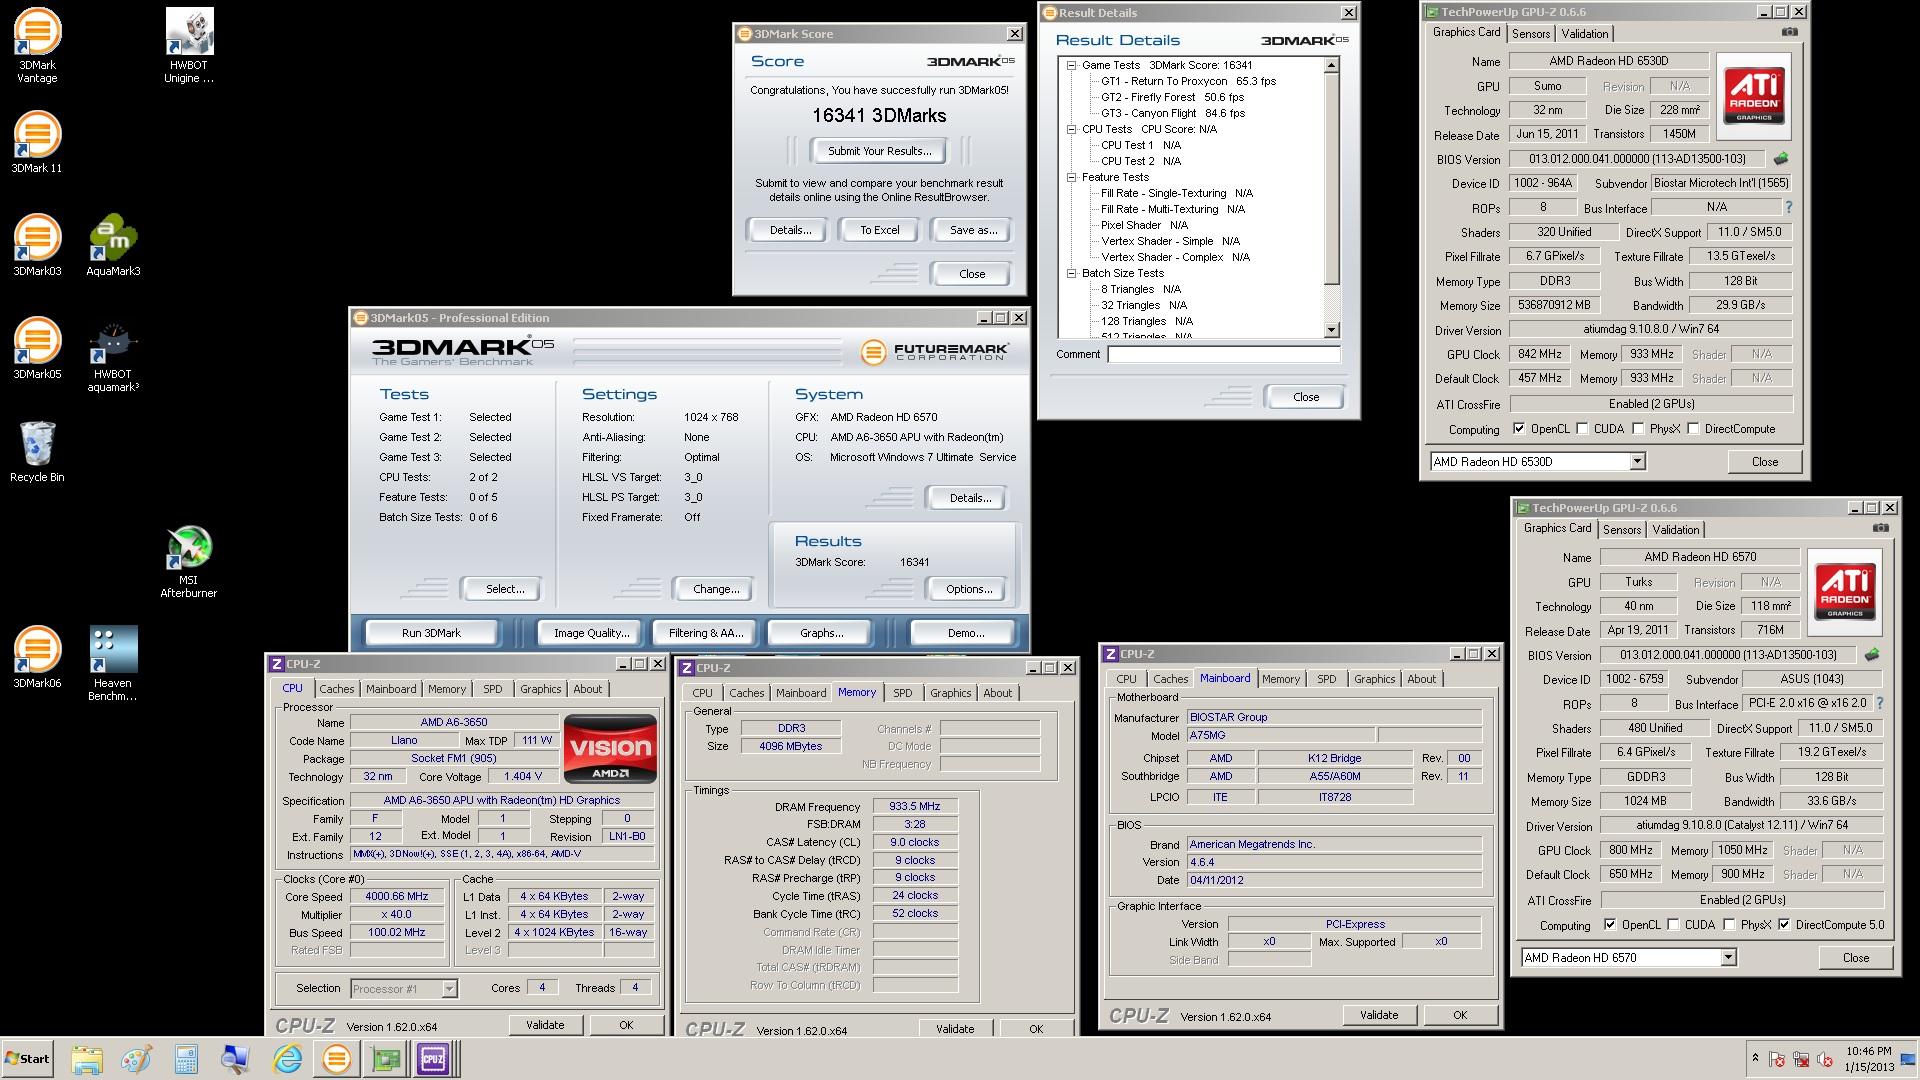Toggle PhysX checkbox in the HD 6570 GPU-Z window
The image size is (1920, 1080).
1729,925
